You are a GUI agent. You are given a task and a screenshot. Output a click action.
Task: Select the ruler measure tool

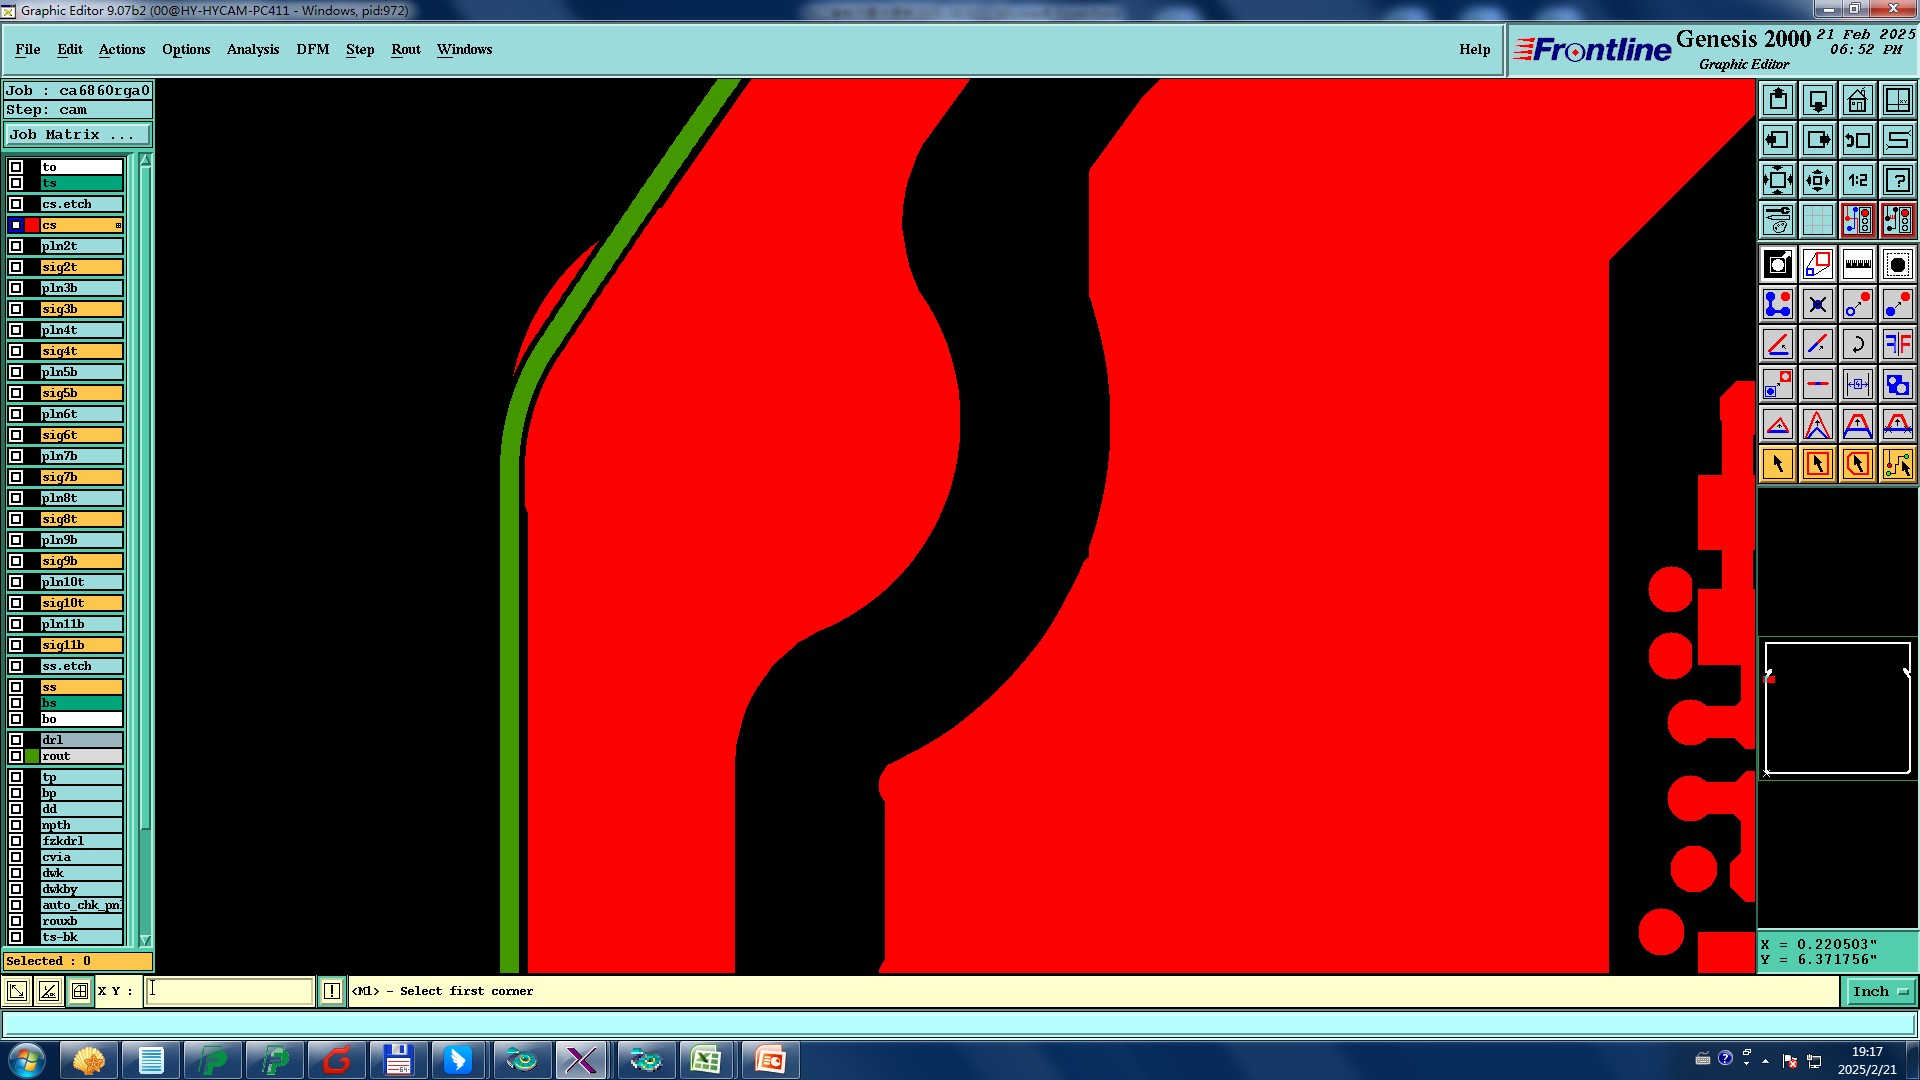(1857, 264)
